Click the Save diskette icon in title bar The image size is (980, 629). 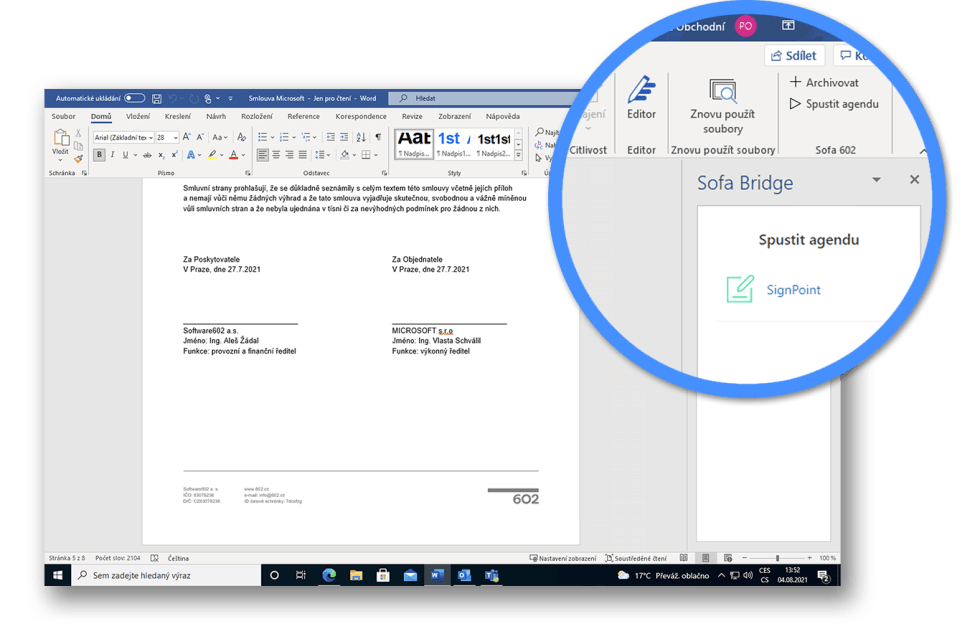[x=157, y=98]
